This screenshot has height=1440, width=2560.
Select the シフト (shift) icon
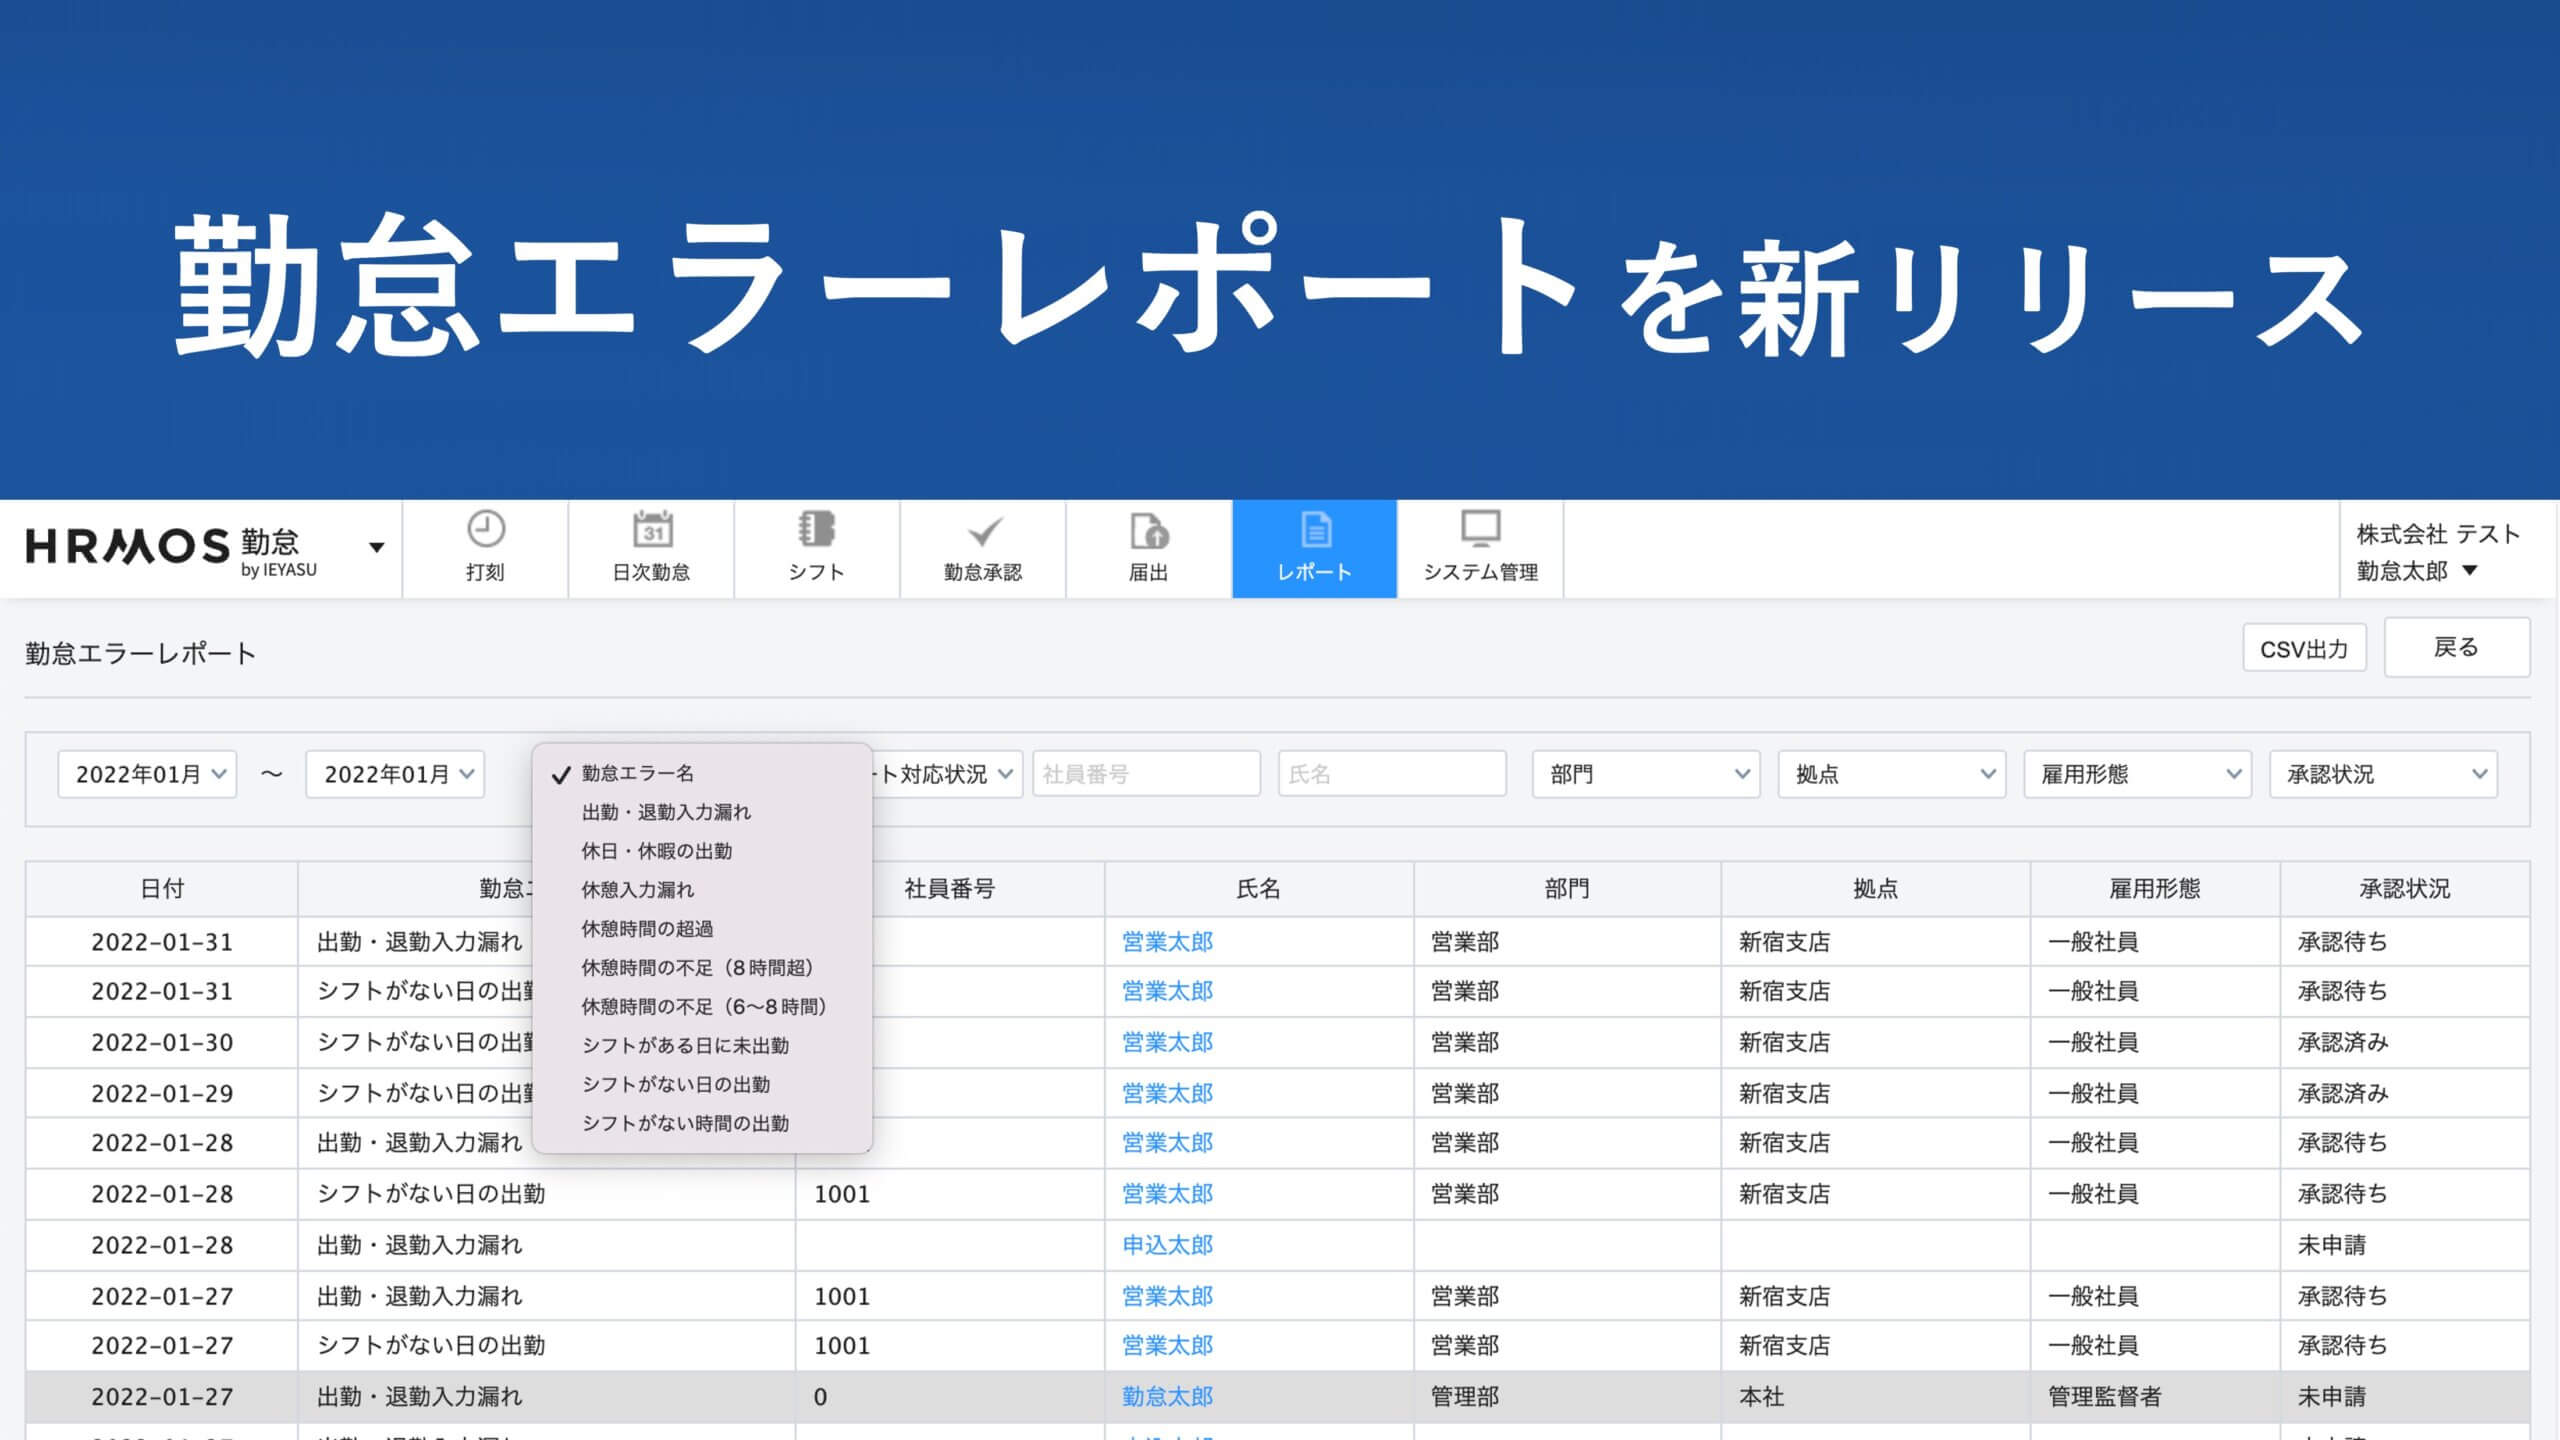click(818, 548)
